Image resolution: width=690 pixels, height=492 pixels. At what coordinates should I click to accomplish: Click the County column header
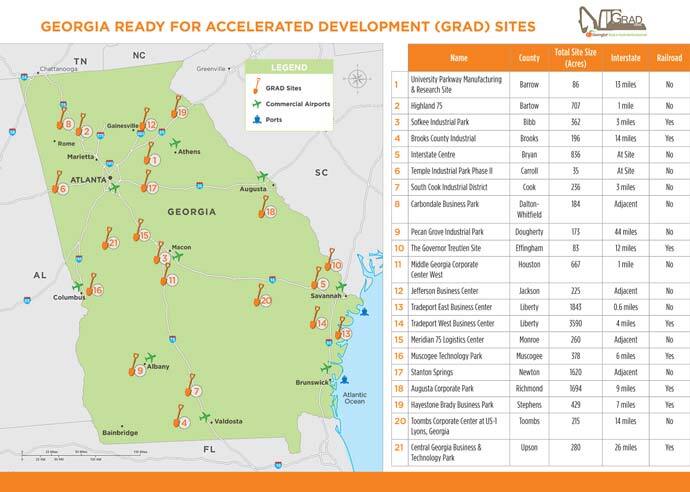pyautogui.click(x=529, y=58)
